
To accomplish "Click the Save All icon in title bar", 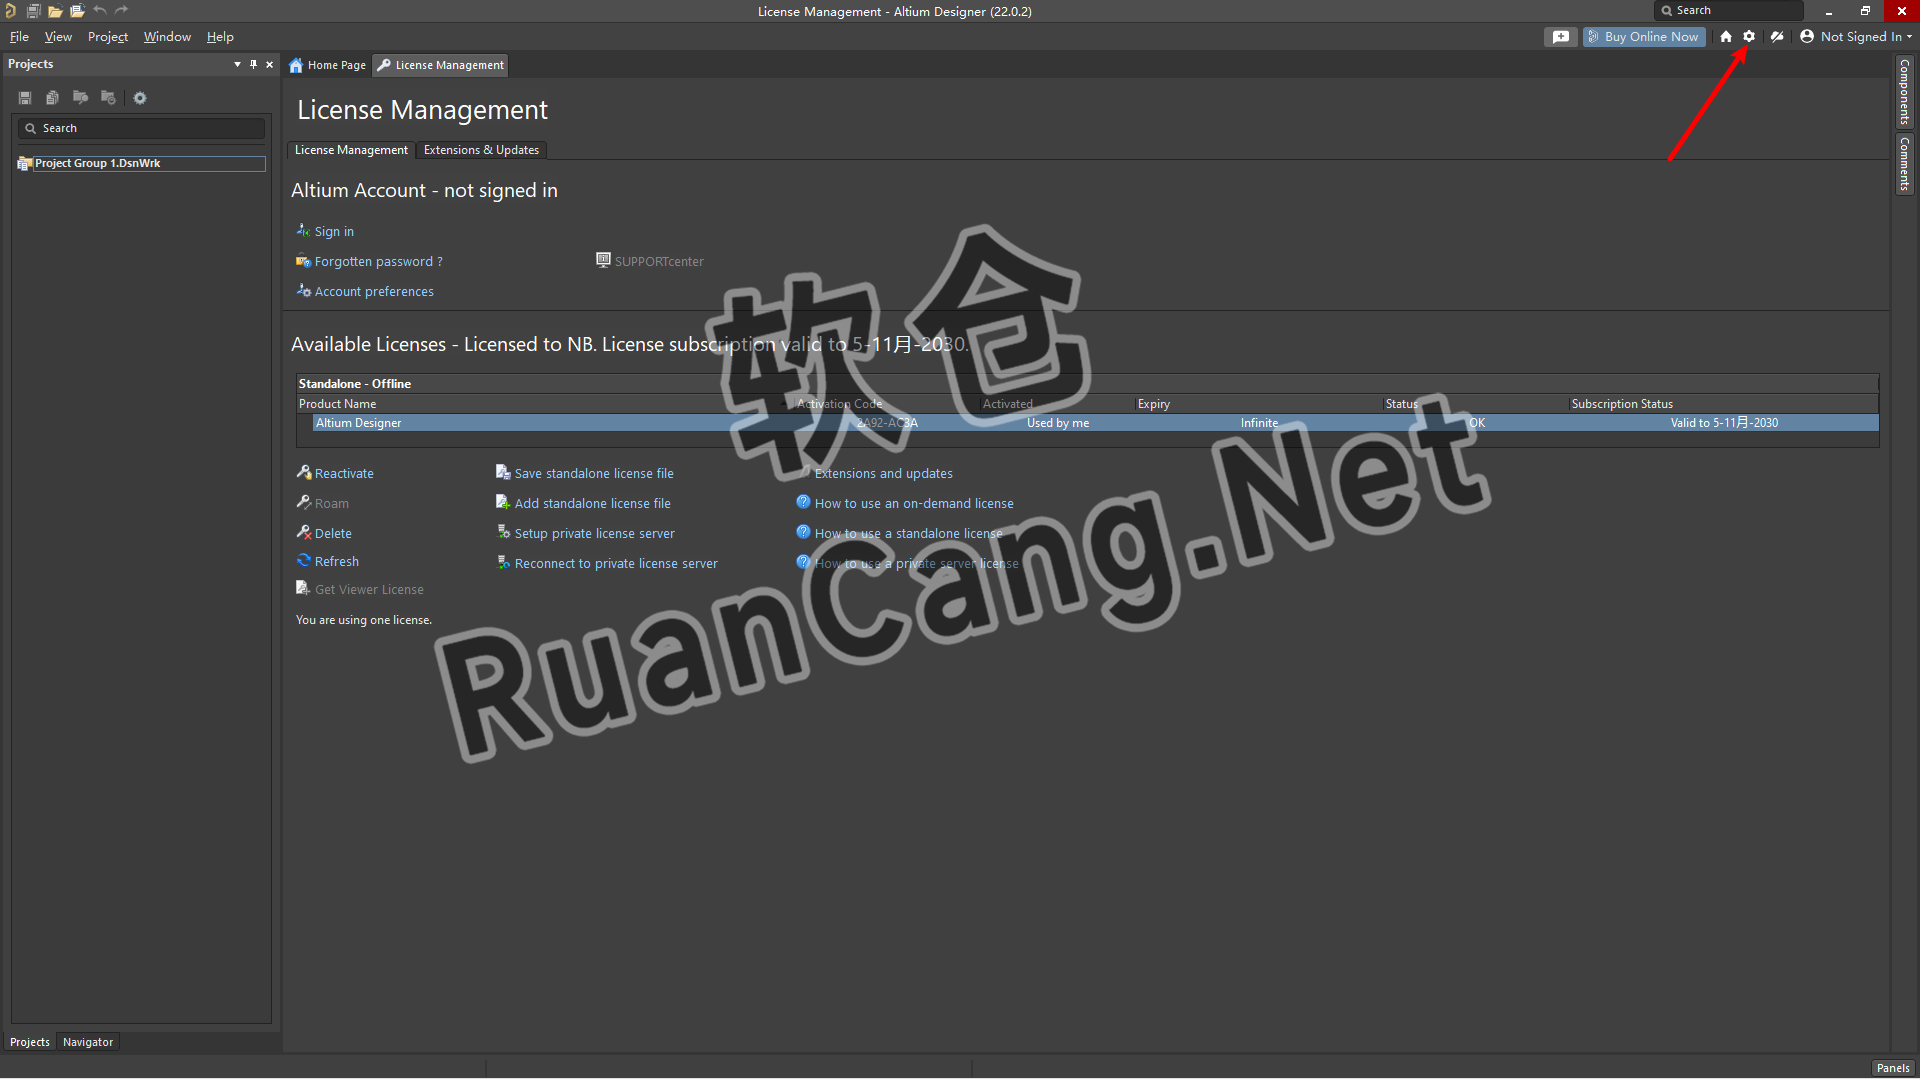I will (x=33, y=11).
